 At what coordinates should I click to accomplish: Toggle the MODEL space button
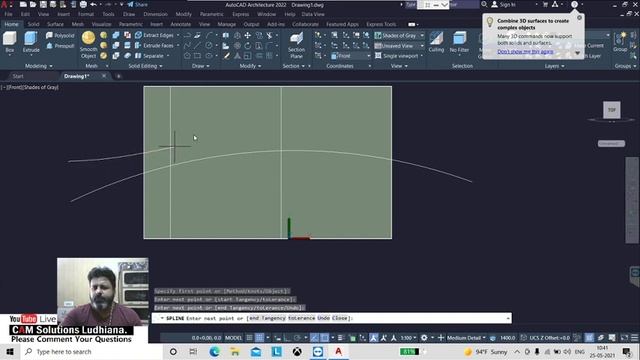(233, 338)
